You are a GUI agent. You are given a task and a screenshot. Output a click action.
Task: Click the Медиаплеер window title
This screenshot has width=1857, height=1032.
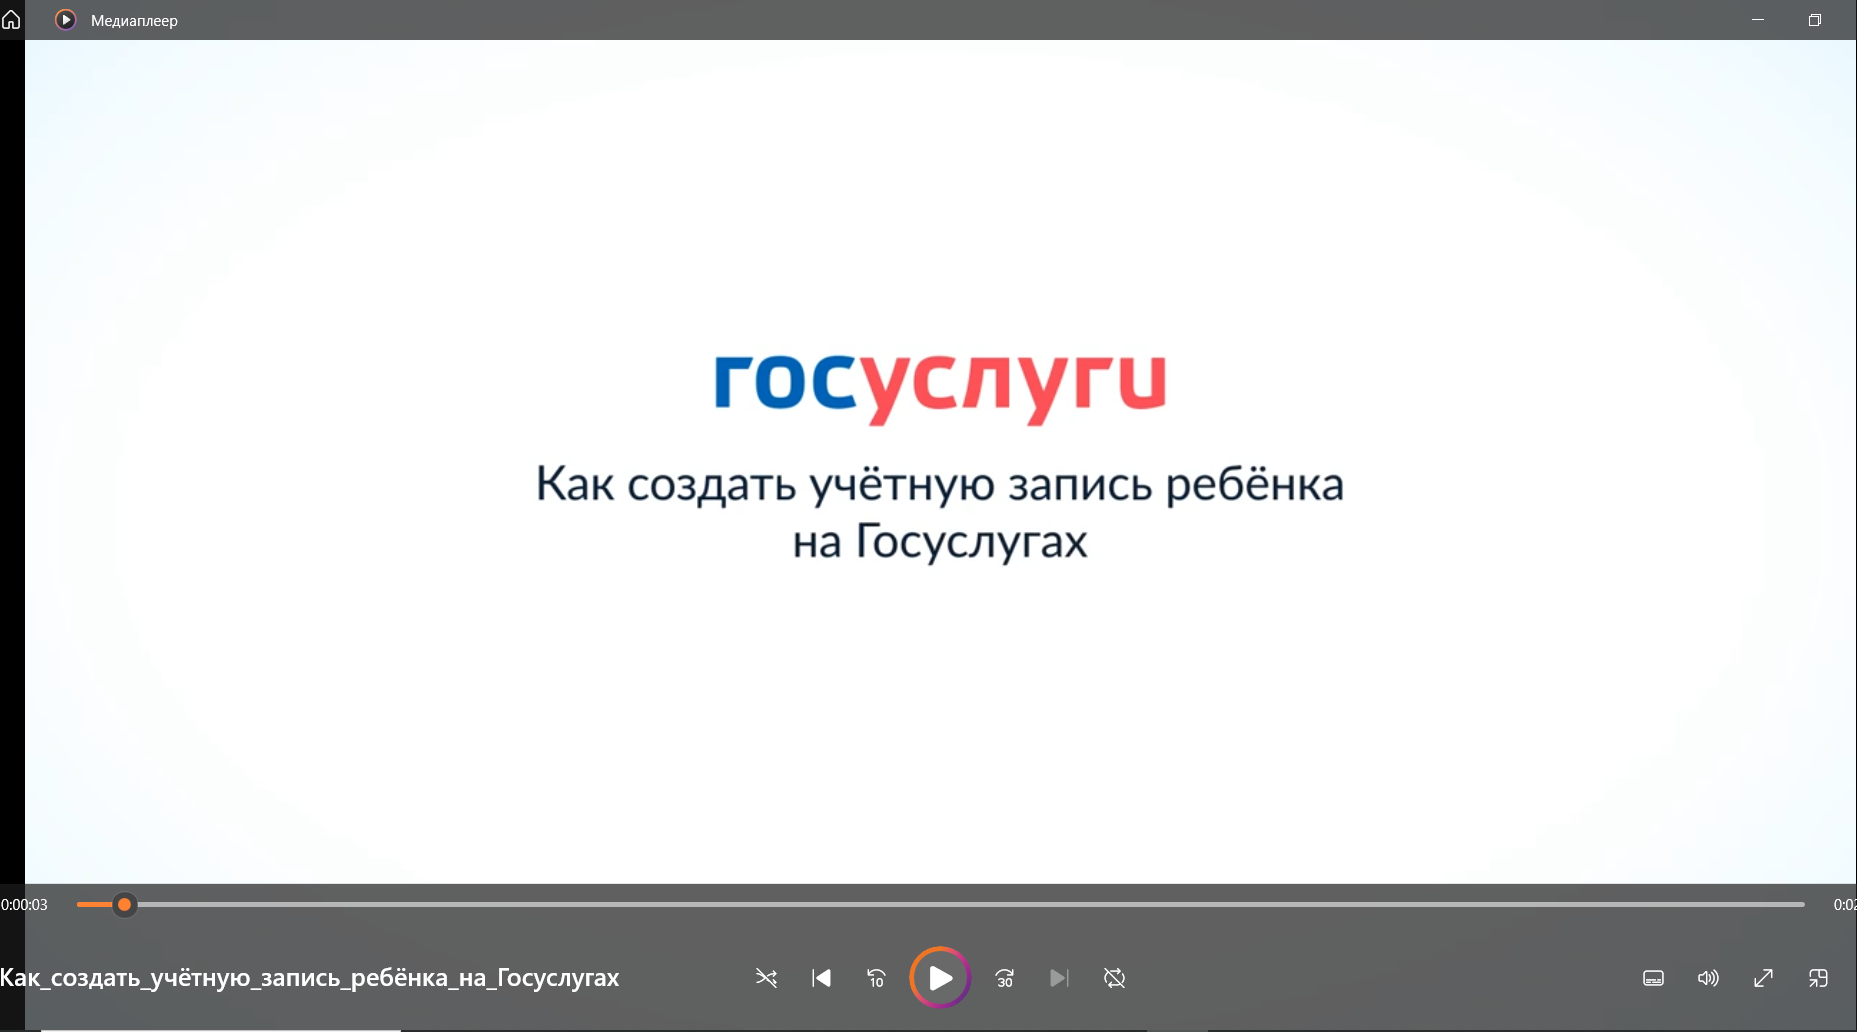[x=134, y=20]
